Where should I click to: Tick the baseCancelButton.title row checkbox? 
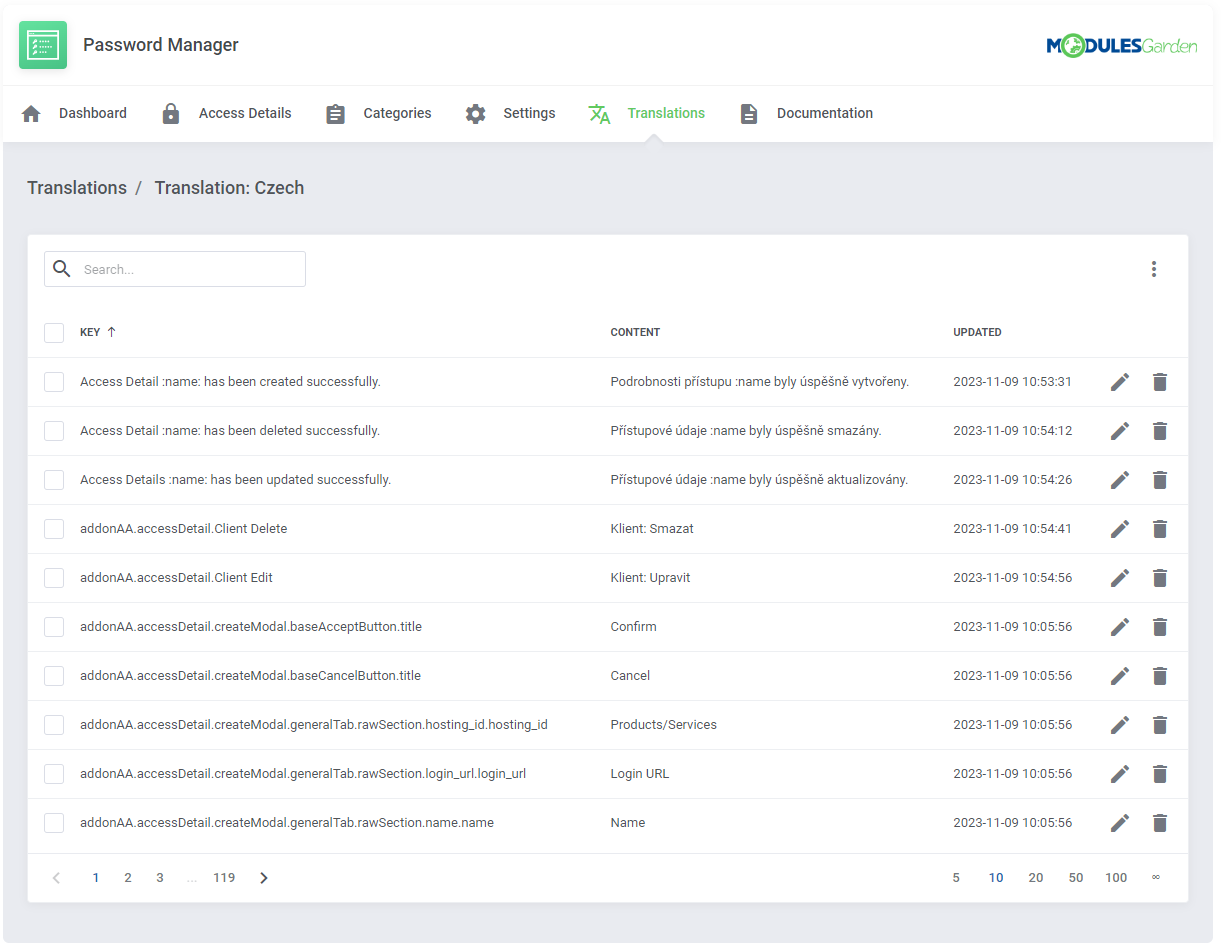click(x=54, y=676)
